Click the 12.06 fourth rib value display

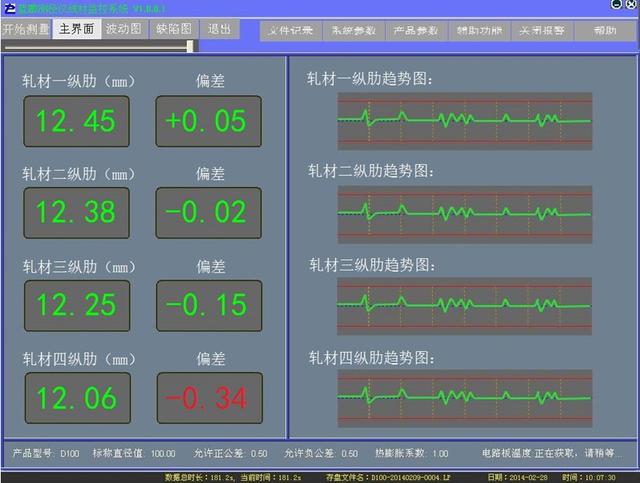pyautogui.click(x=76, y=398)
